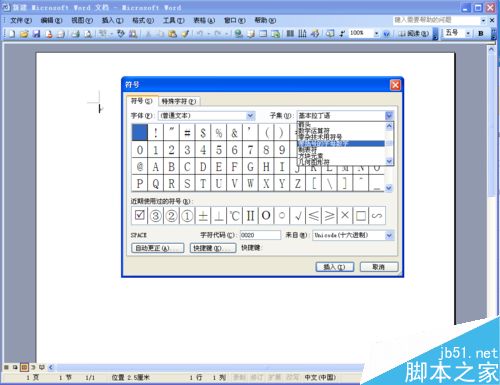
Task: Open the 表格 menu
Action: pos(204,21)
